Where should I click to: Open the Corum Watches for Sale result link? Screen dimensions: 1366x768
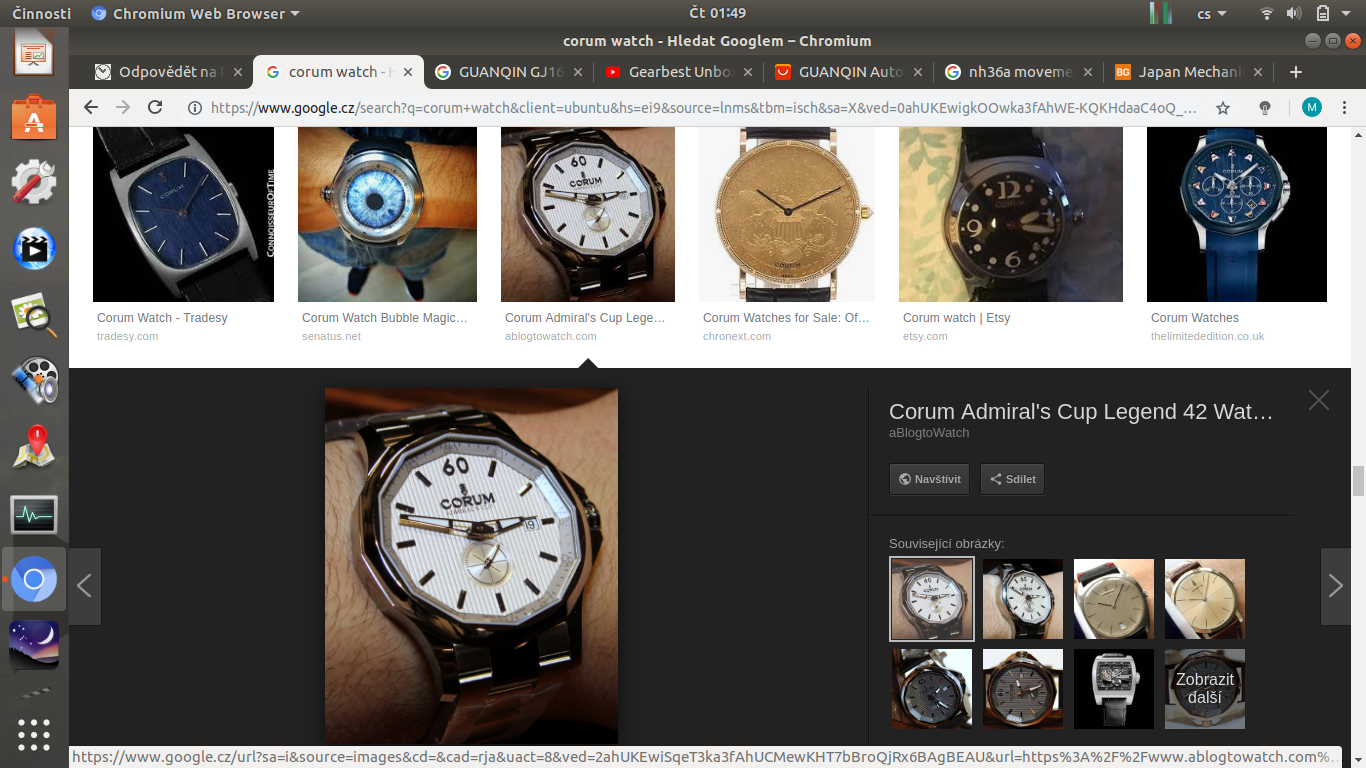[x=787, y=318]
